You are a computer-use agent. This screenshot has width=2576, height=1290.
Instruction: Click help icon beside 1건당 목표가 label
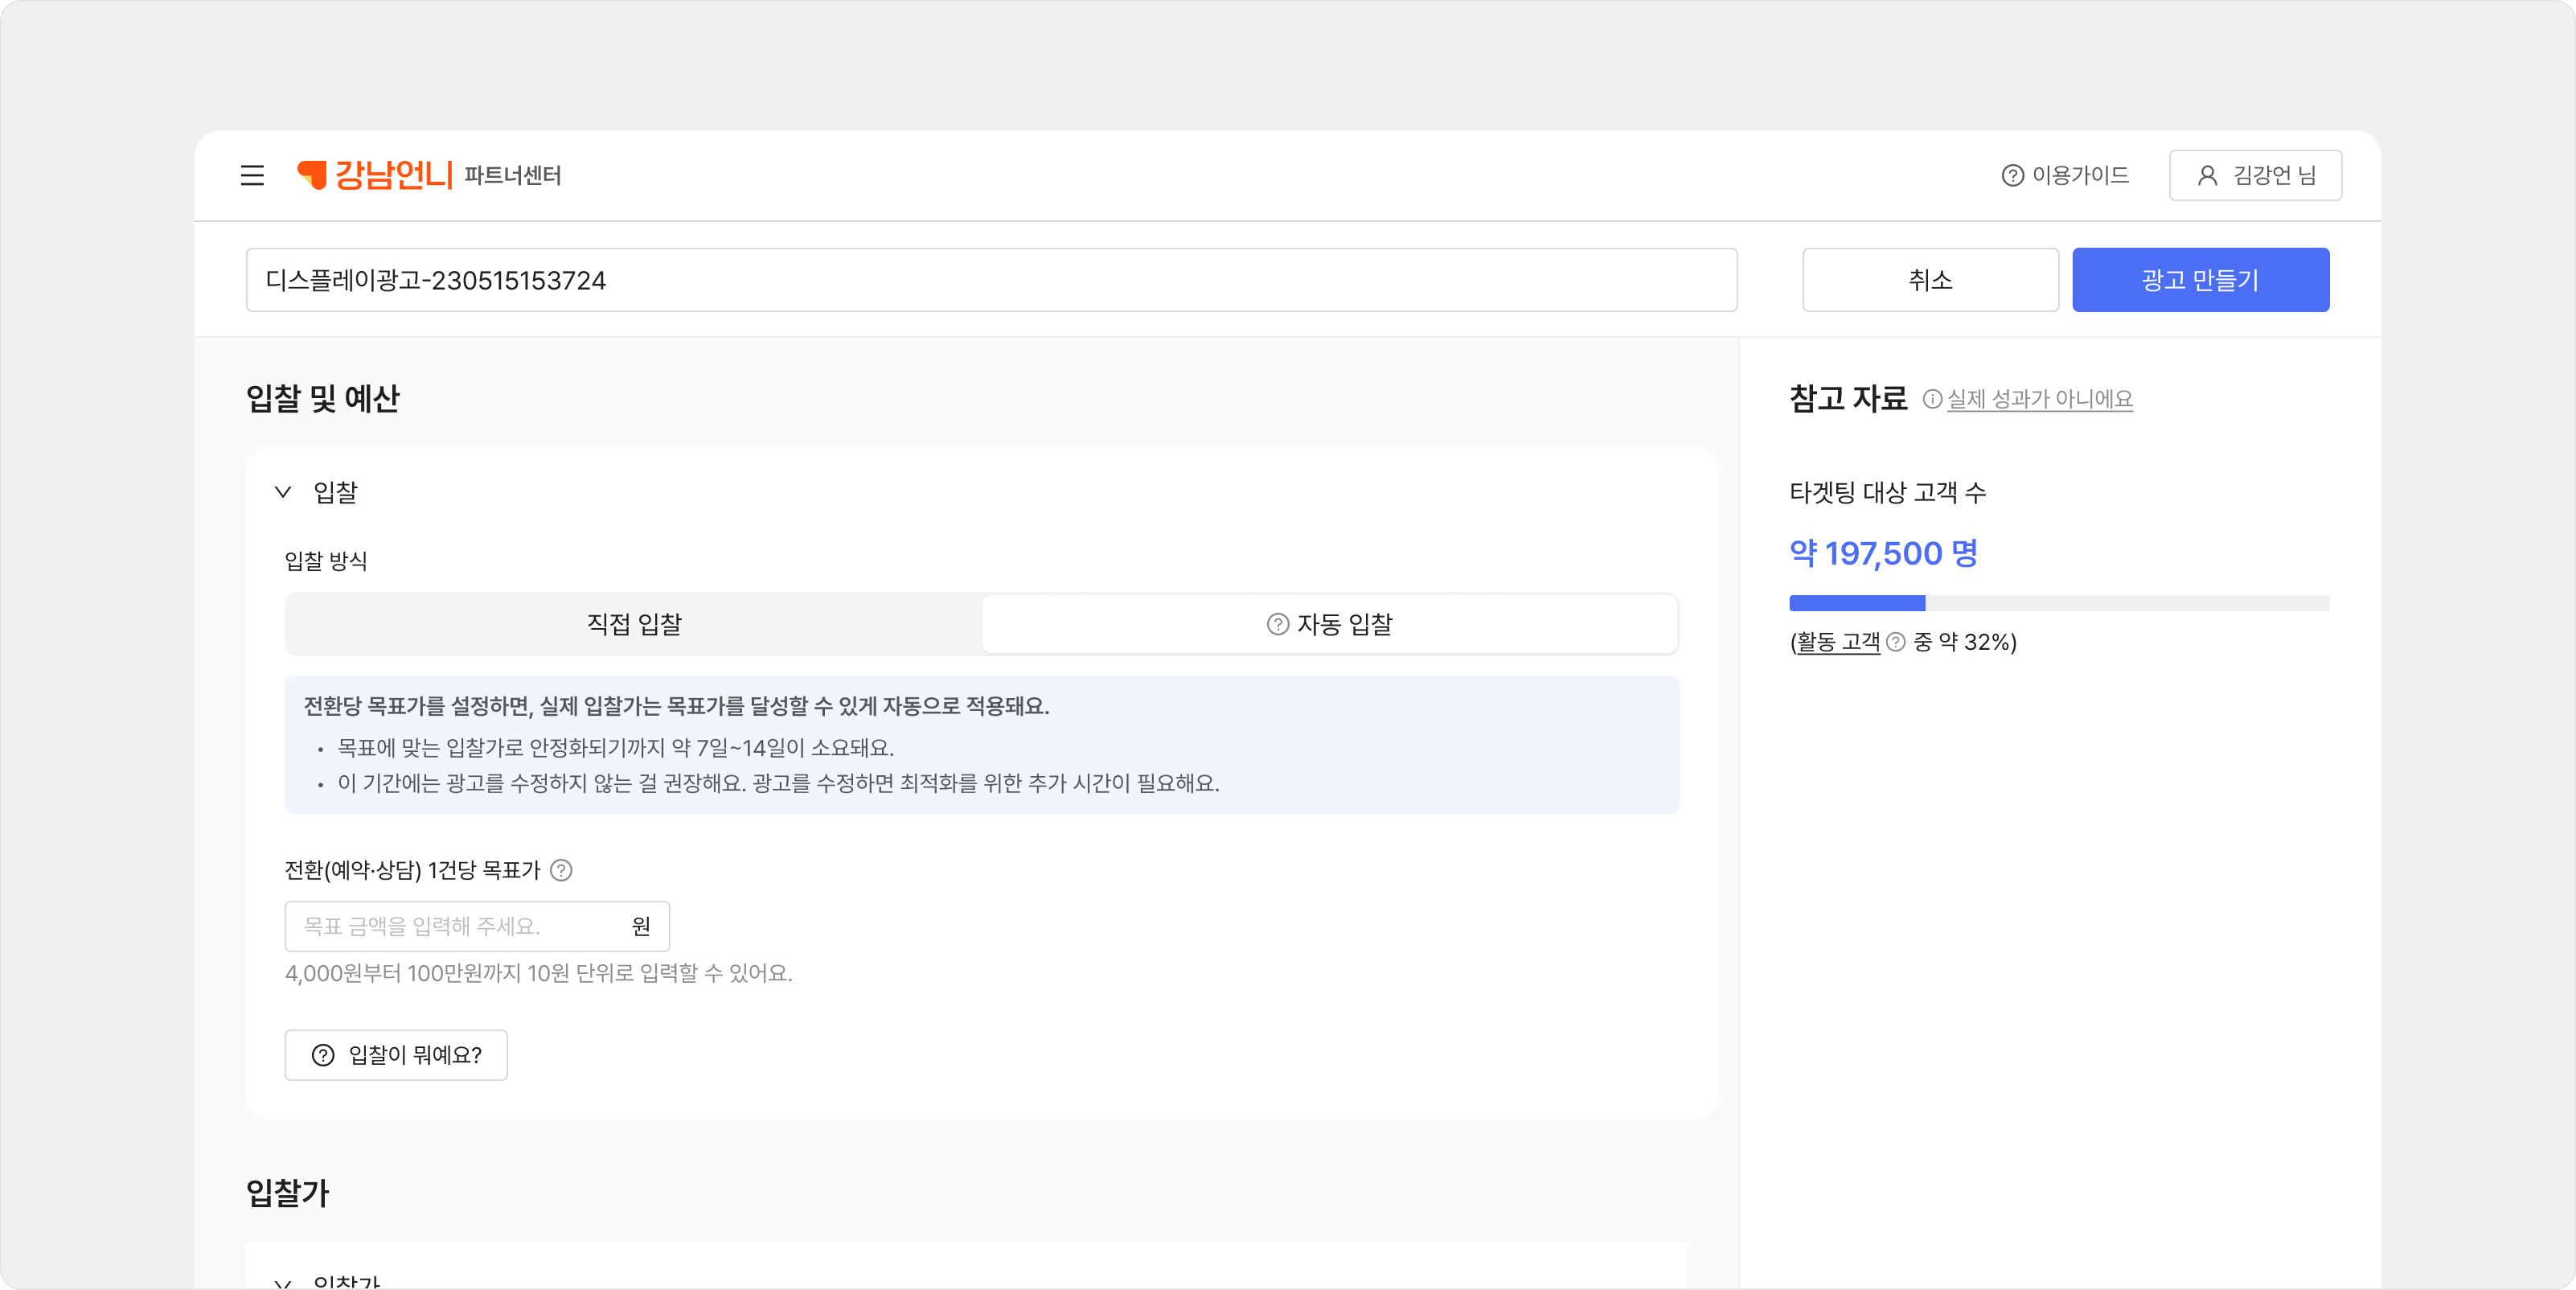[562, 870]
